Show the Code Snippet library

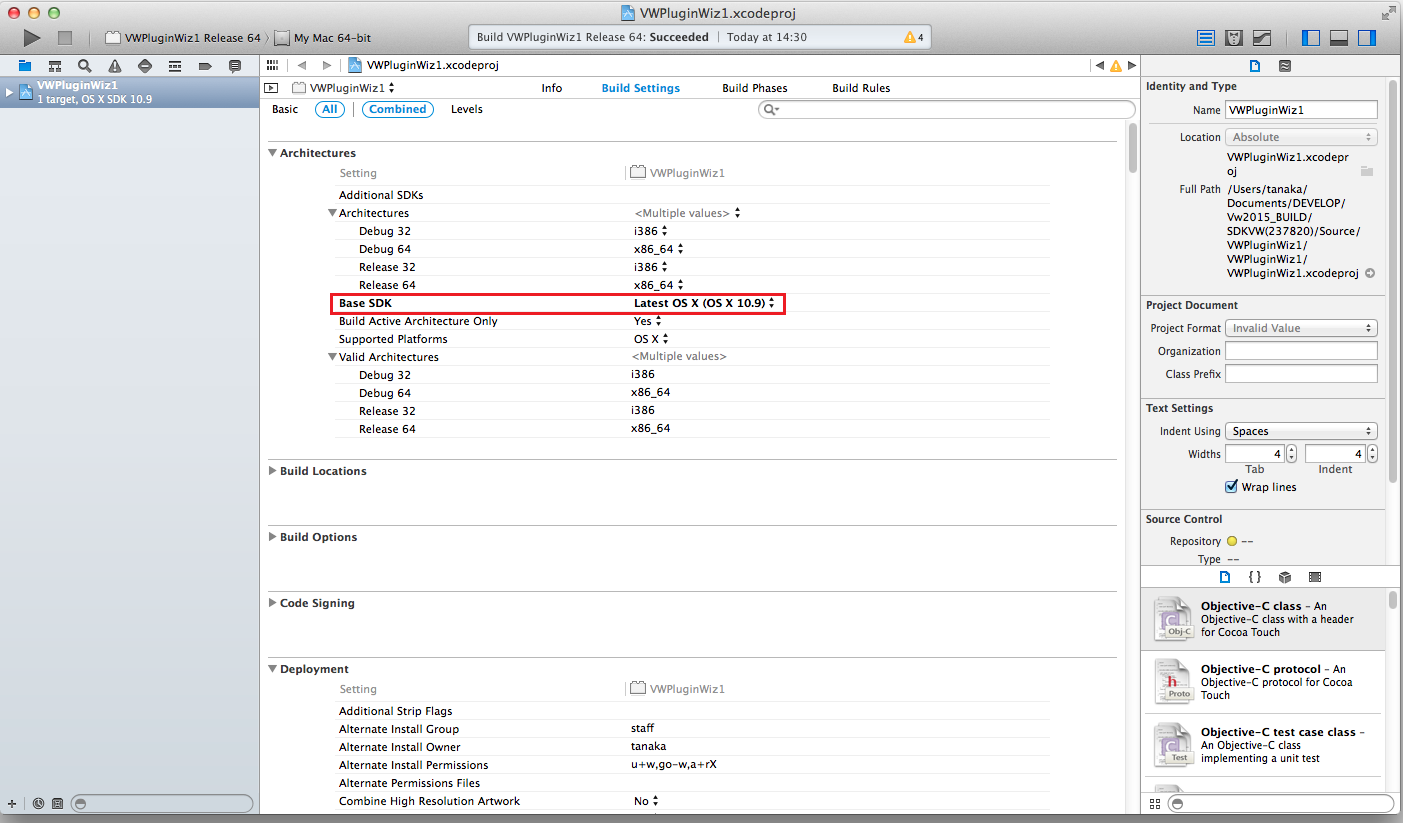pos(1255,577)
